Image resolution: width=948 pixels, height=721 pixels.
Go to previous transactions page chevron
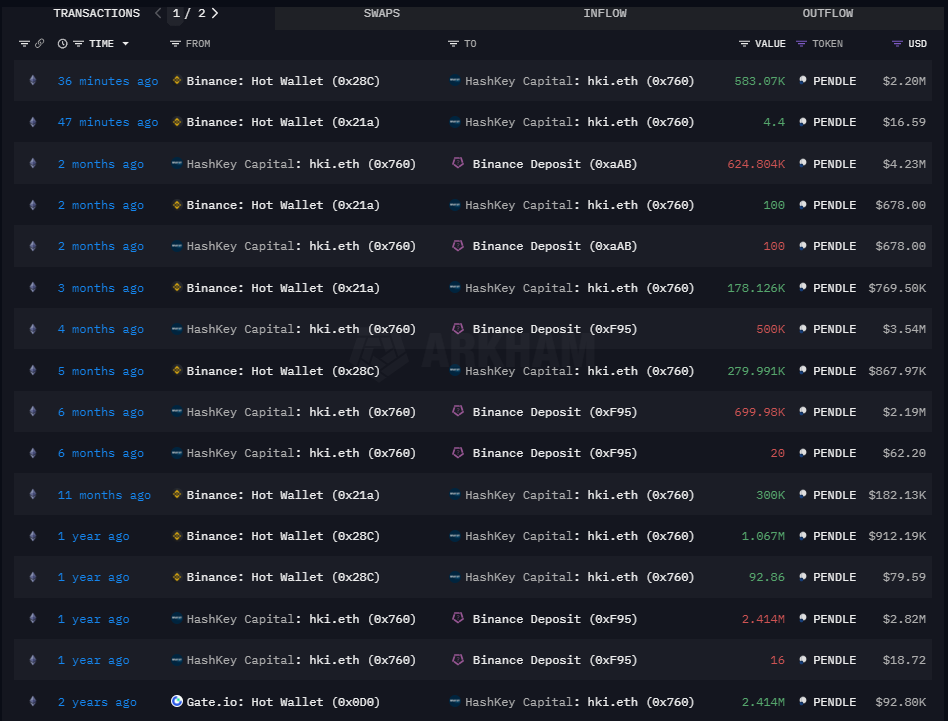coord(158,13)
